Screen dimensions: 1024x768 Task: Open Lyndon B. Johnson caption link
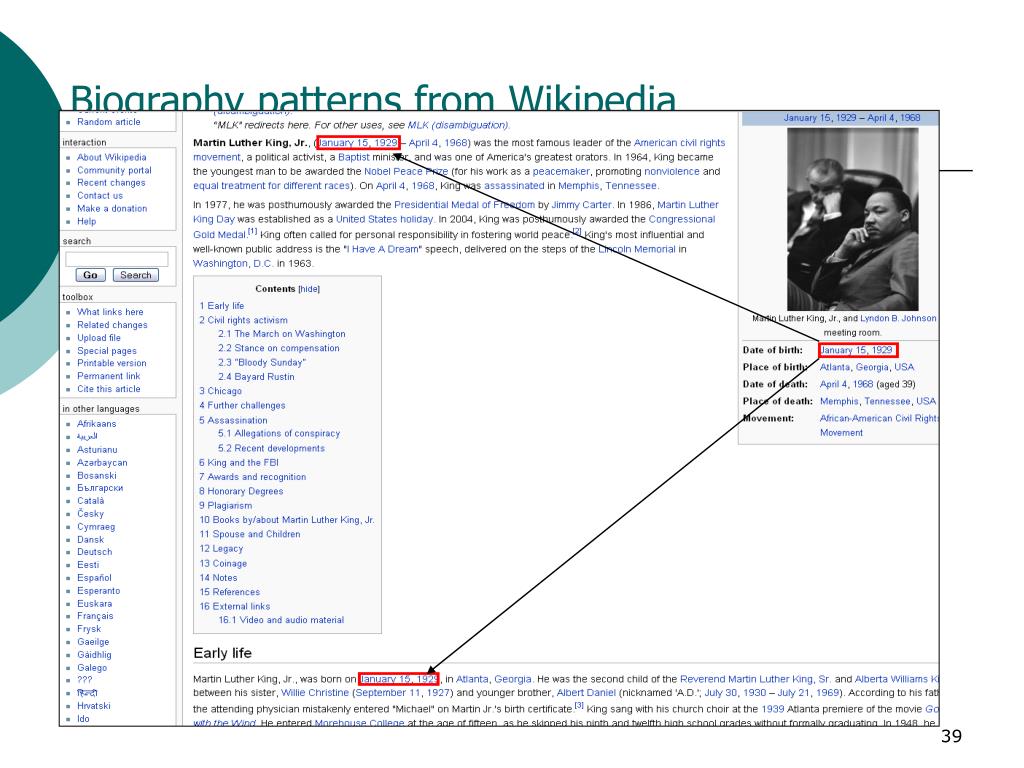(898, 319)
